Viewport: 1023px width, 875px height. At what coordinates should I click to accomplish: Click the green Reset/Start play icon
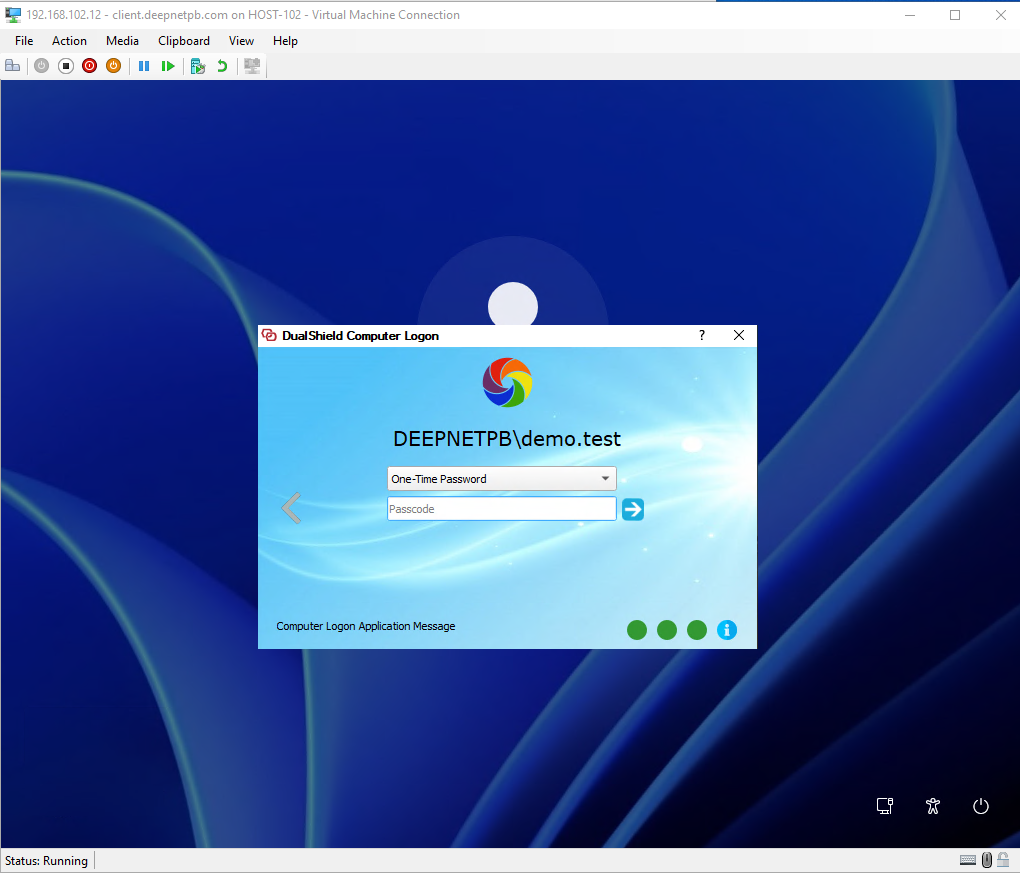click(x=168, y=66)
